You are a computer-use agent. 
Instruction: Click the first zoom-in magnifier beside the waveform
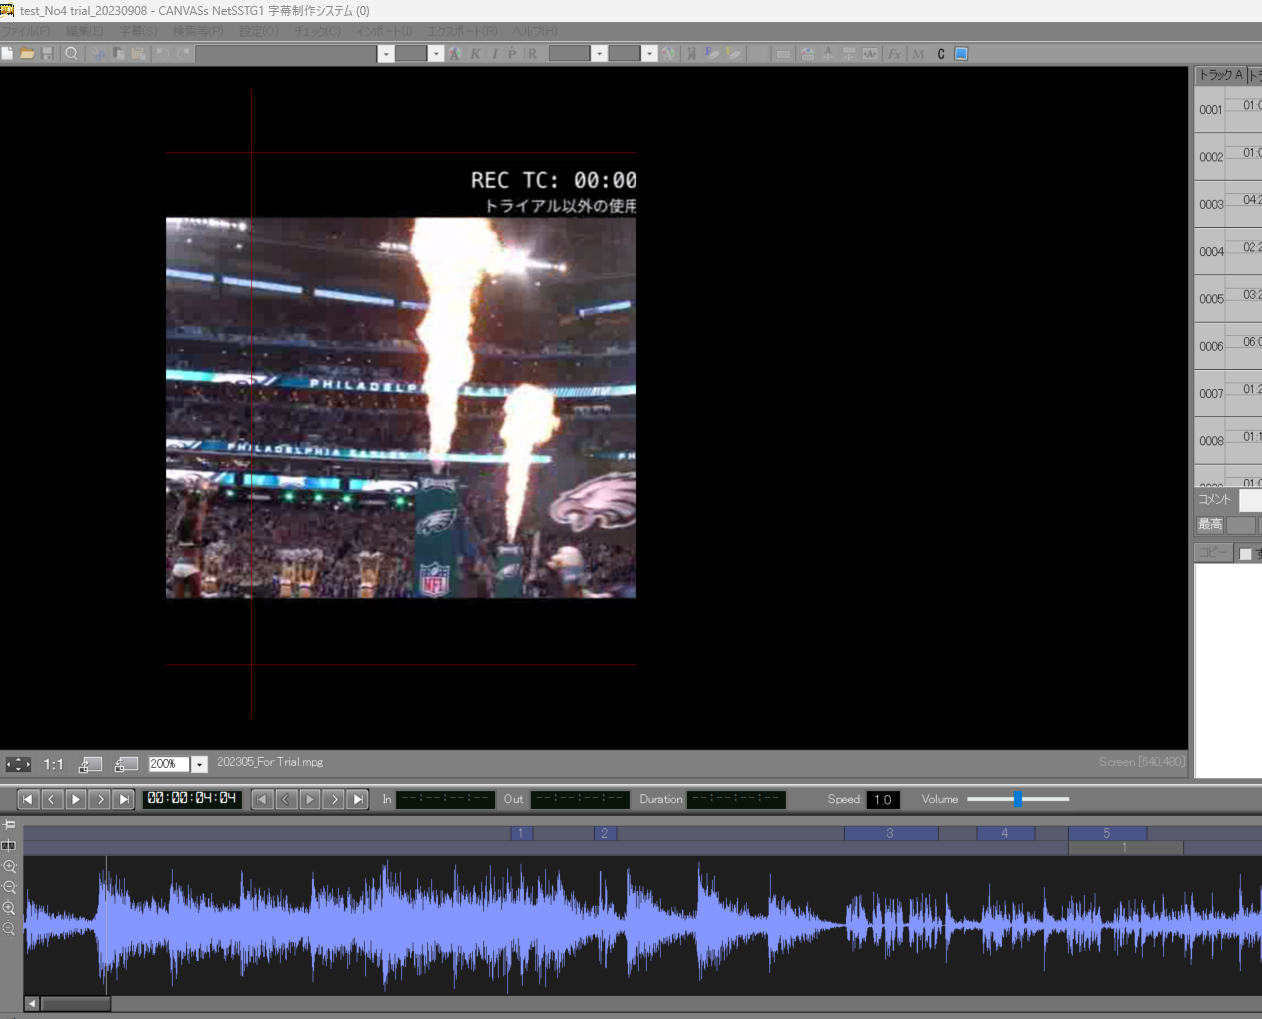[x=9, y=867]
